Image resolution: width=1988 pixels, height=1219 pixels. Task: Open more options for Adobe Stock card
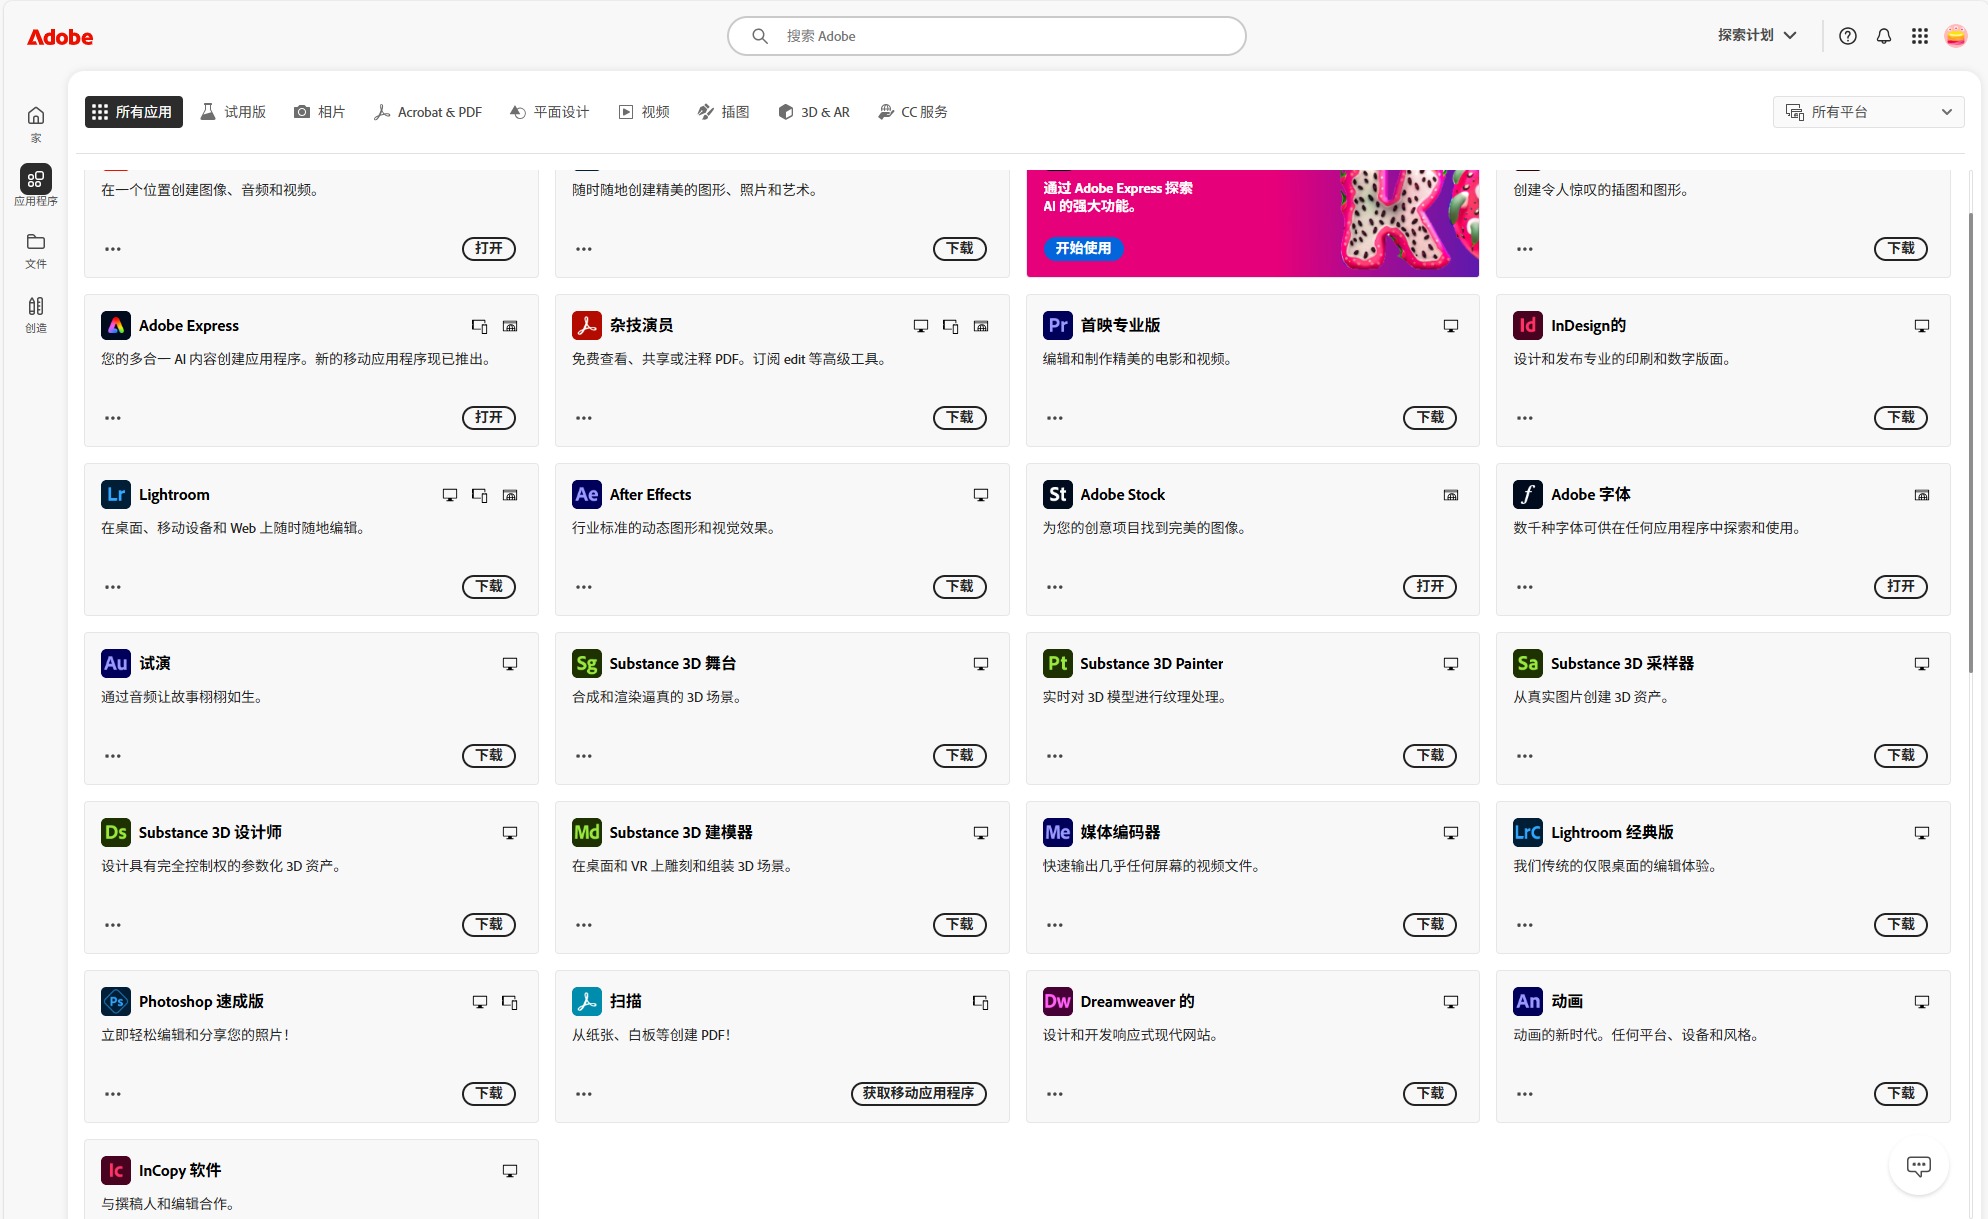[1054, 587]
